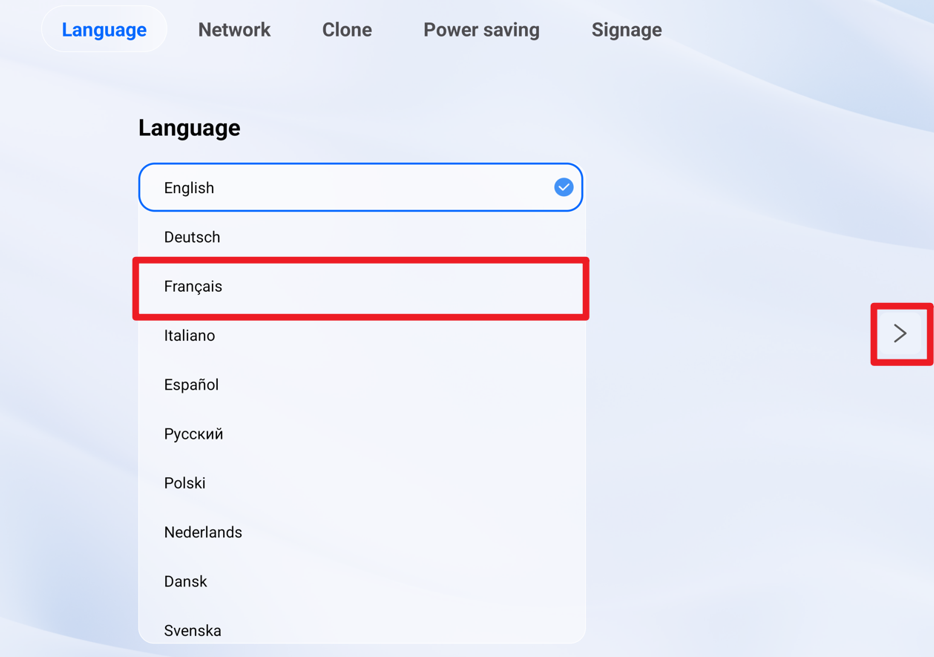
Task: Choose Deutsch from the language list
Action: pyautogui.click(x=192, y=237)
